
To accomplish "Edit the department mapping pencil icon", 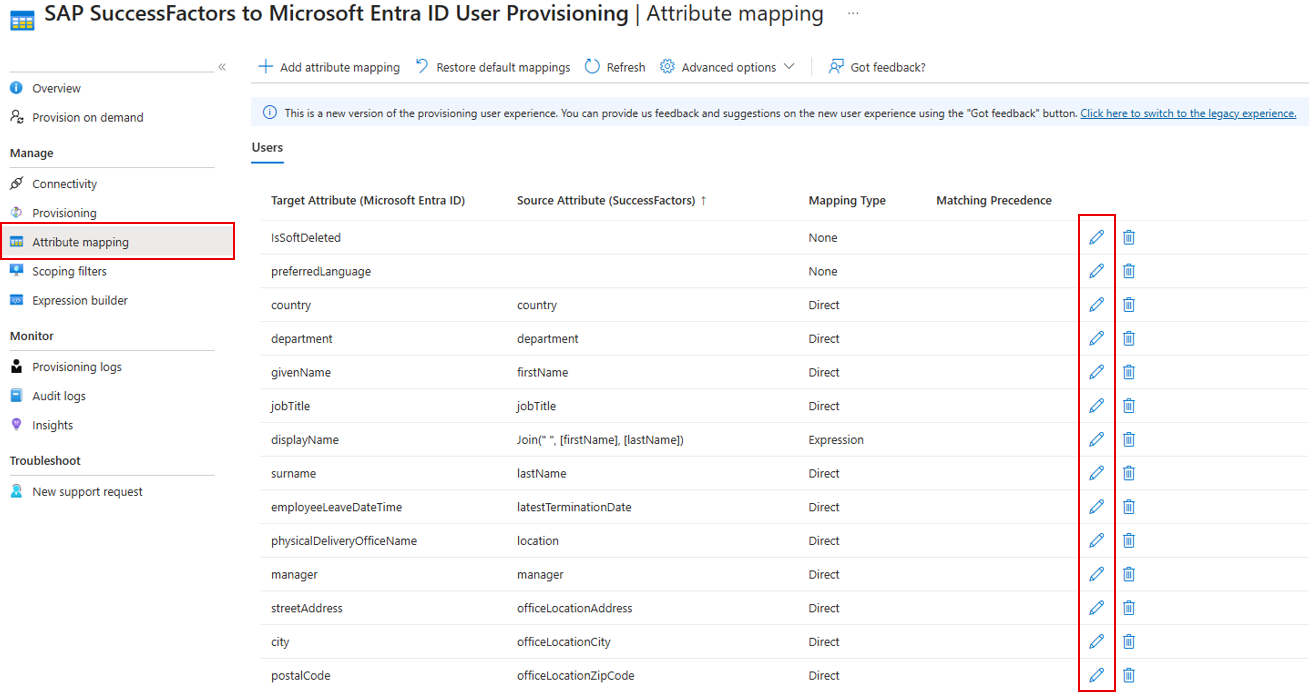I will tap(1097, 338).
